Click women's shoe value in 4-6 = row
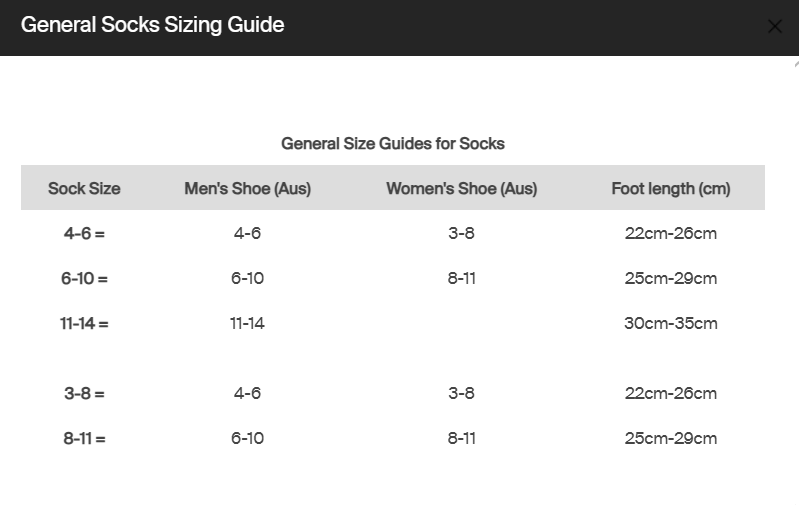Screen dimensions: 799x505 click(461, 233)
